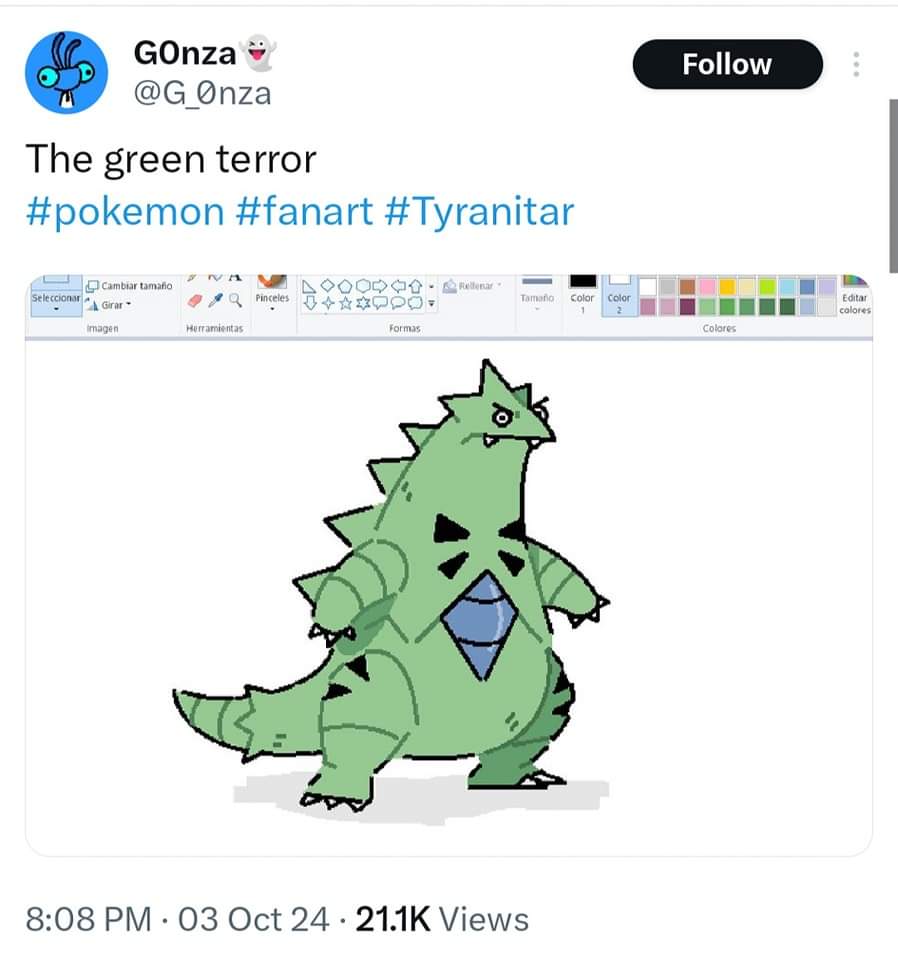Click the Cambiar tamaño resize icon

click(x=93, y=286)
